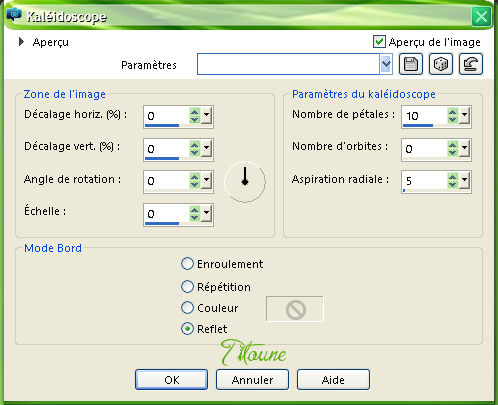Select the Répétition edge mode
The image size is (498, 405).
(187, 287)
